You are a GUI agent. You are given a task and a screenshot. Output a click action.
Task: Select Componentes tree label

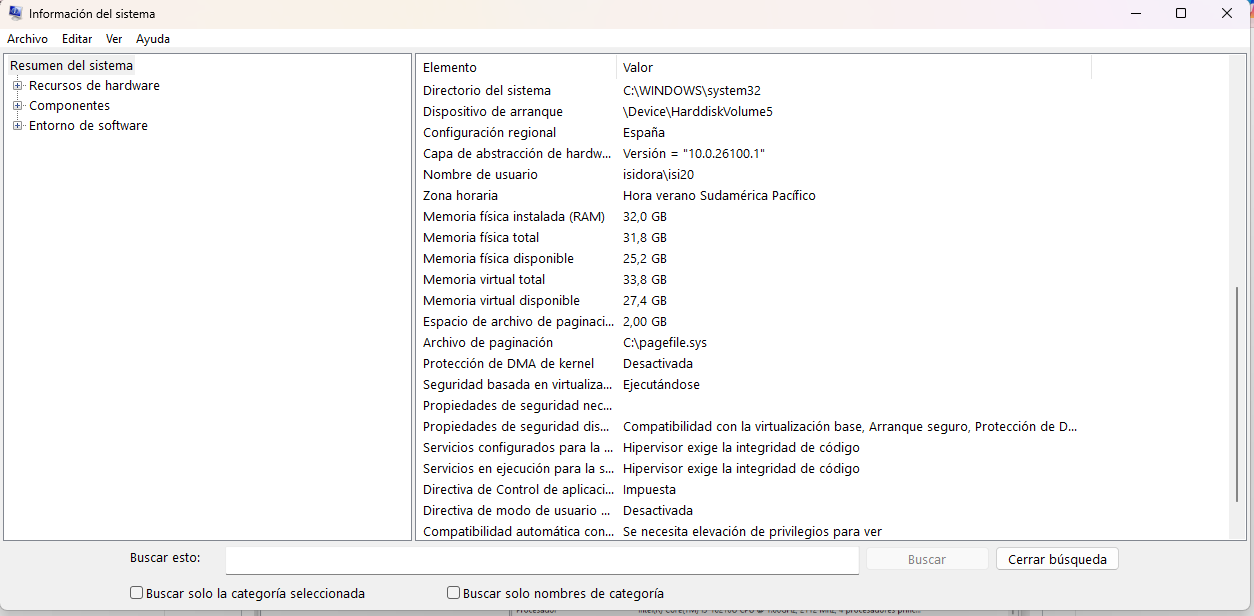pyautogui.click(x=69, y=106)
